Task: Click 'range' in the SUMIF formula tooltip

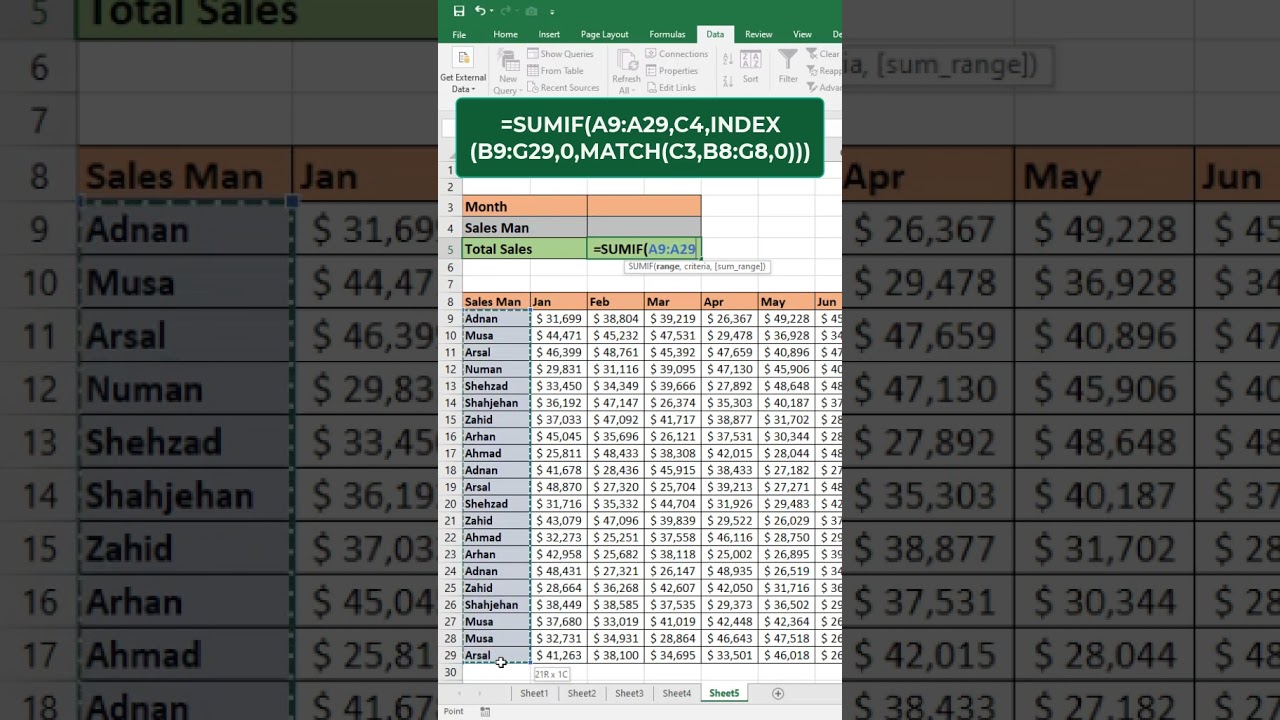Action: pyautogui.click(x=668, y=267)
